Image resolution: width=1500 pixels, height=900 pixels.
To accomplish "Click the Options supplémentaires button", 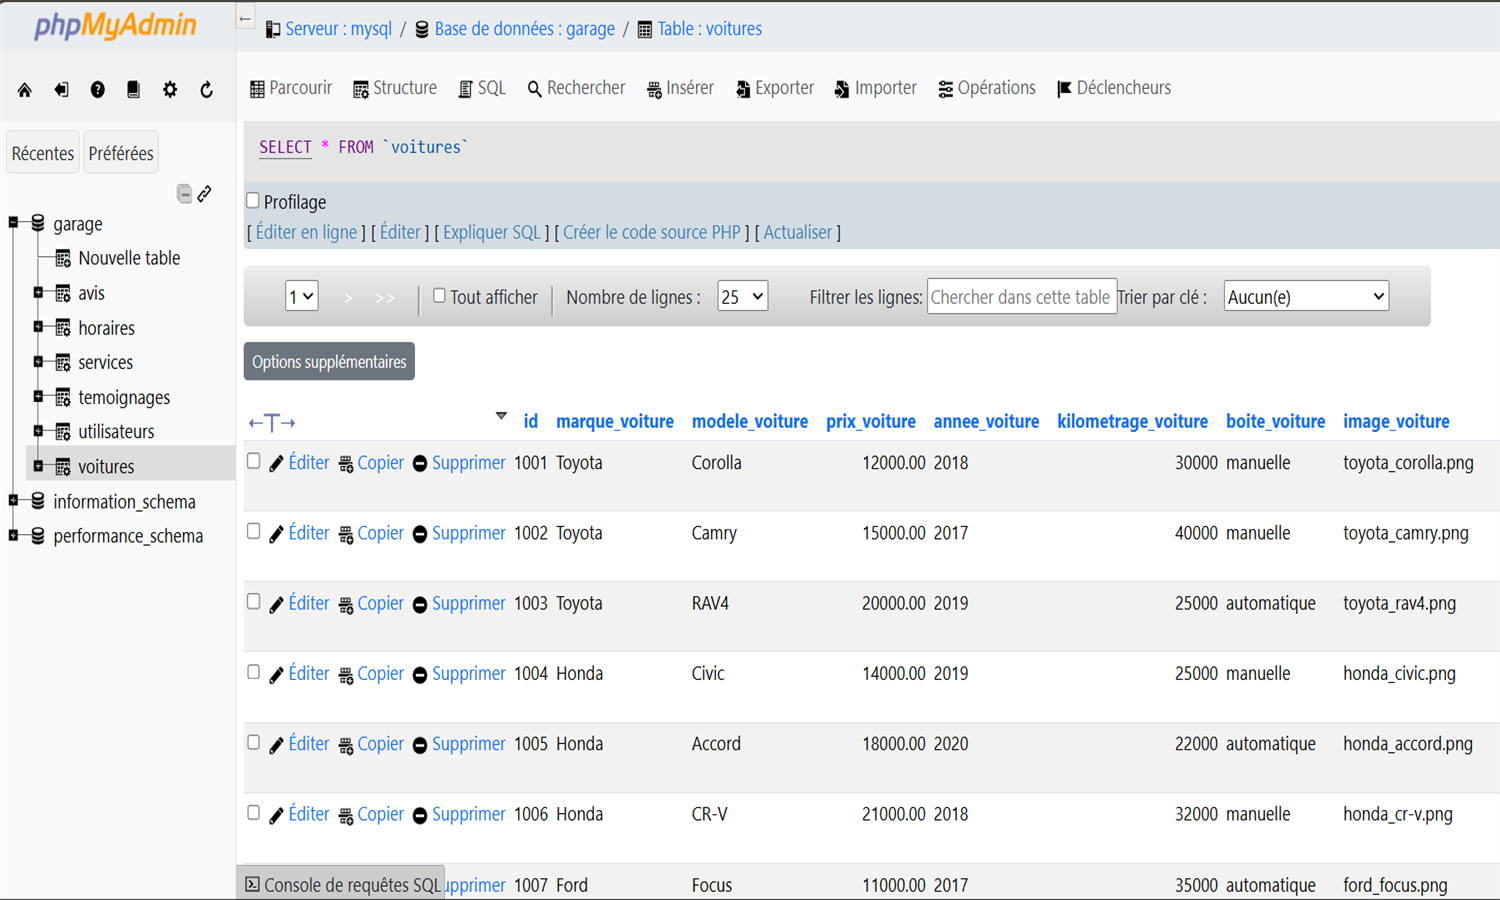I will pos(329,362).
